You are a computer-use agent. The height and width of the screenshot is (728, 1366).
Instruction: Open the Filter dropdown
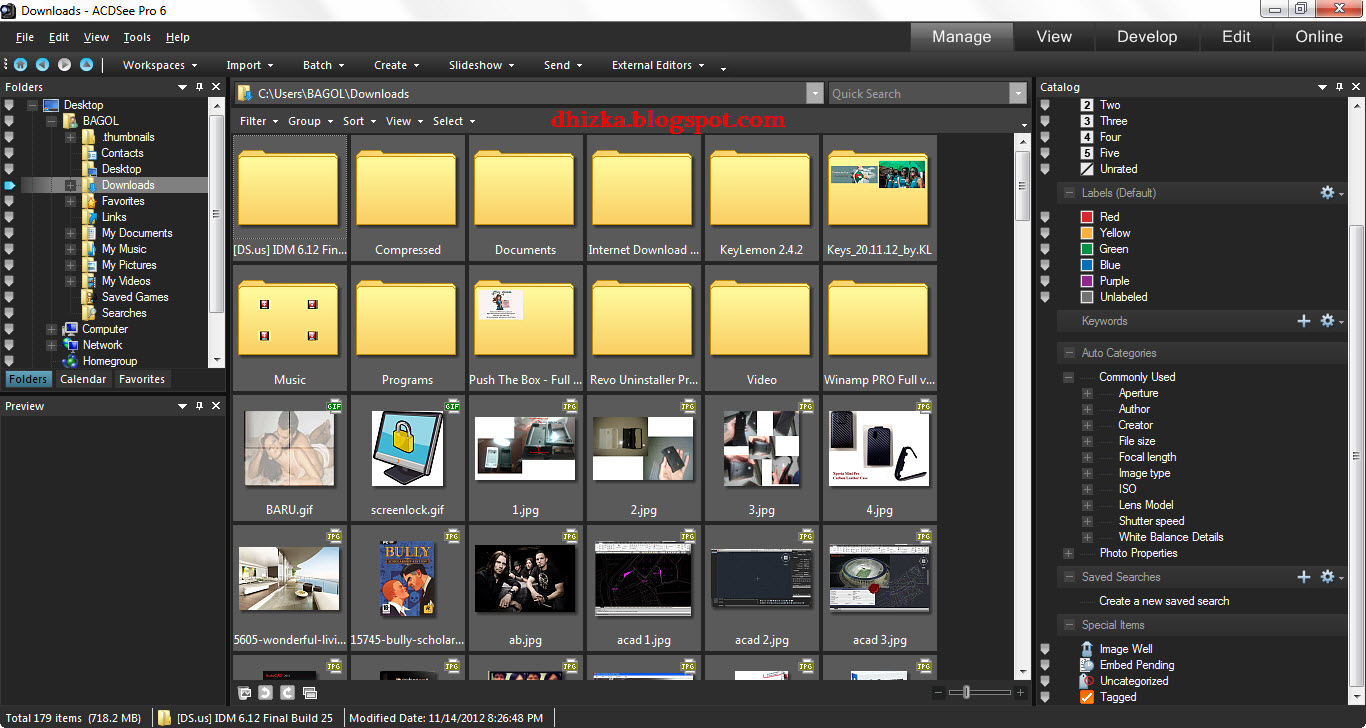pyautogui.click(x=260, y=121)
